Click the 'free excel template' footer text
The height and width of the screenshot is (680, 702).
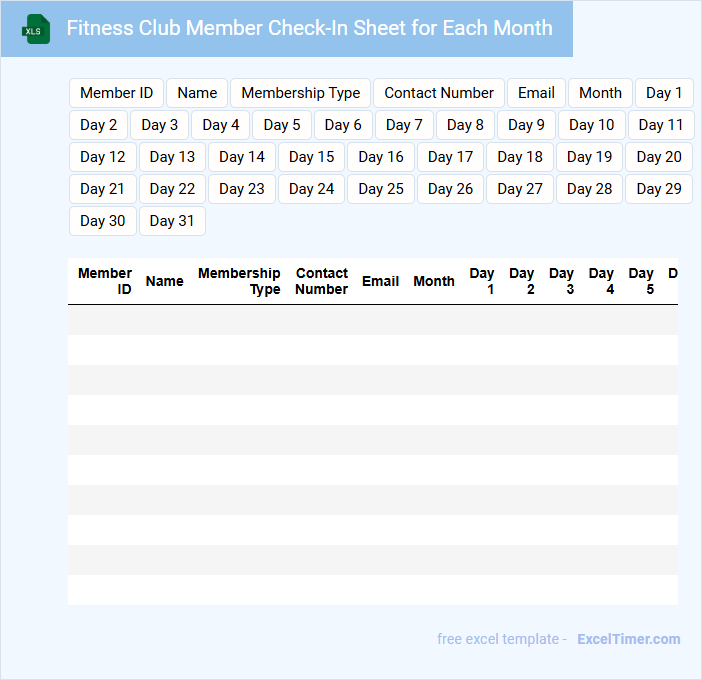[x=498, y=639]
